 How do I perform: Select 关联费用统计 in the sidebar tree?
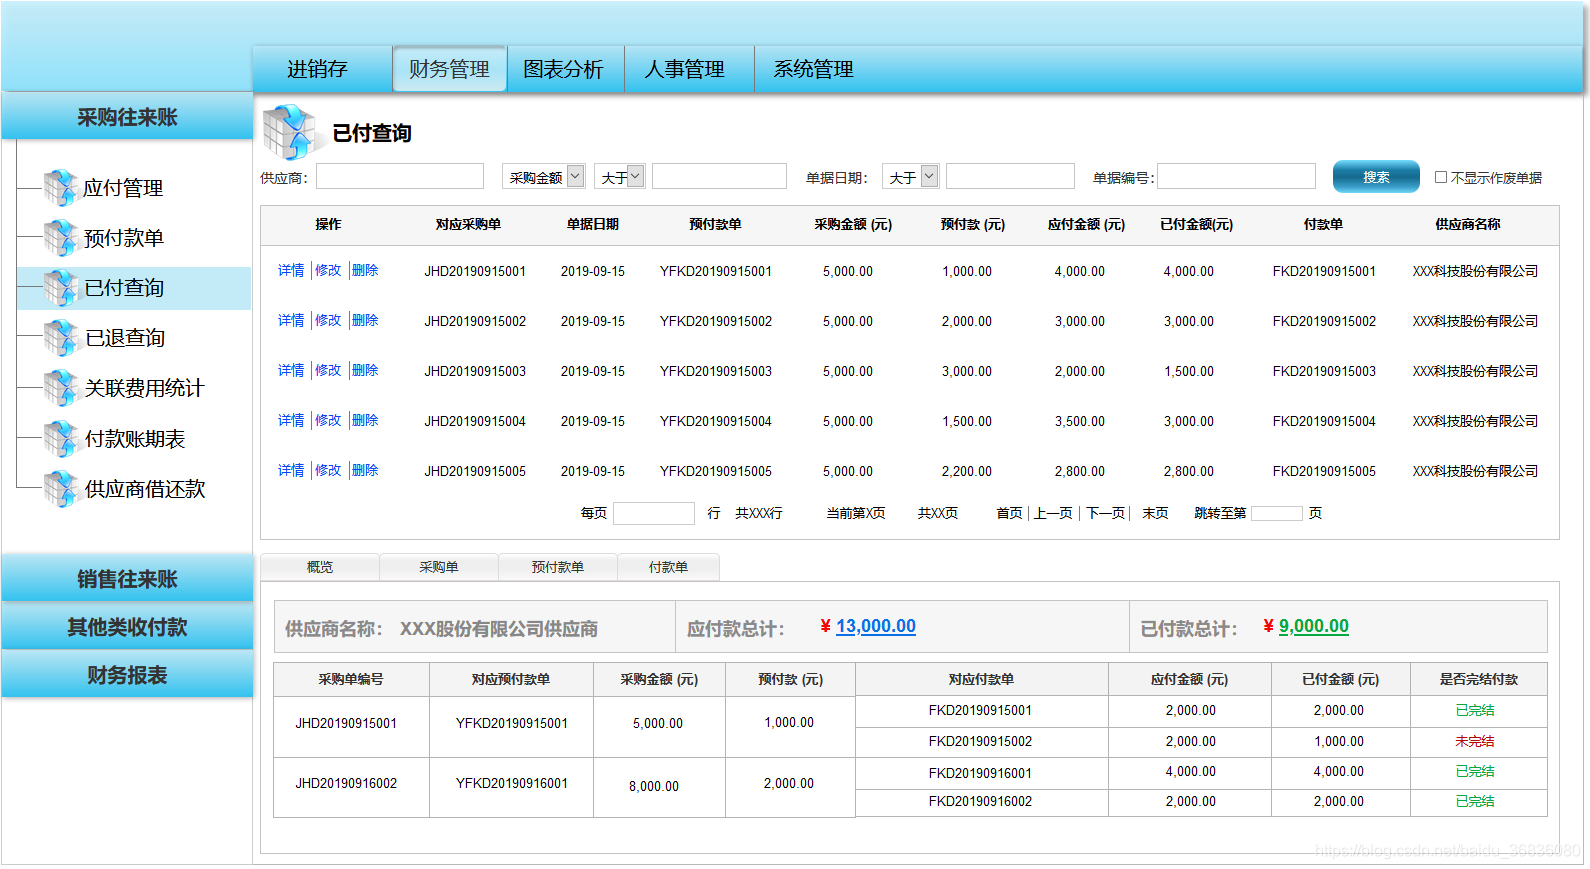point(144,388)
